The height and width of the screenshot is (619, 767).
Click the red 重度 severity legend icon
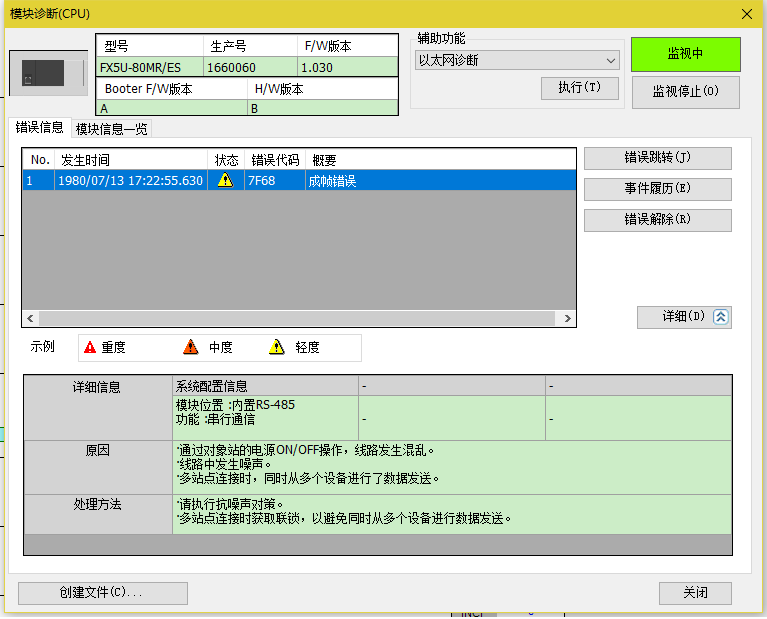(90, 347)
